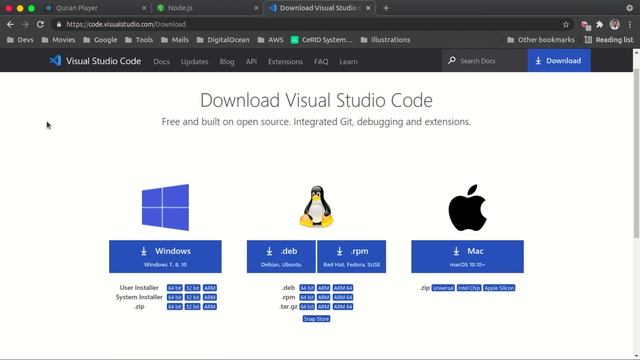Reload the page with the refresh icon
Viewport: 640px width, 360px height.
pyautogui.click(x=40, y=24)
